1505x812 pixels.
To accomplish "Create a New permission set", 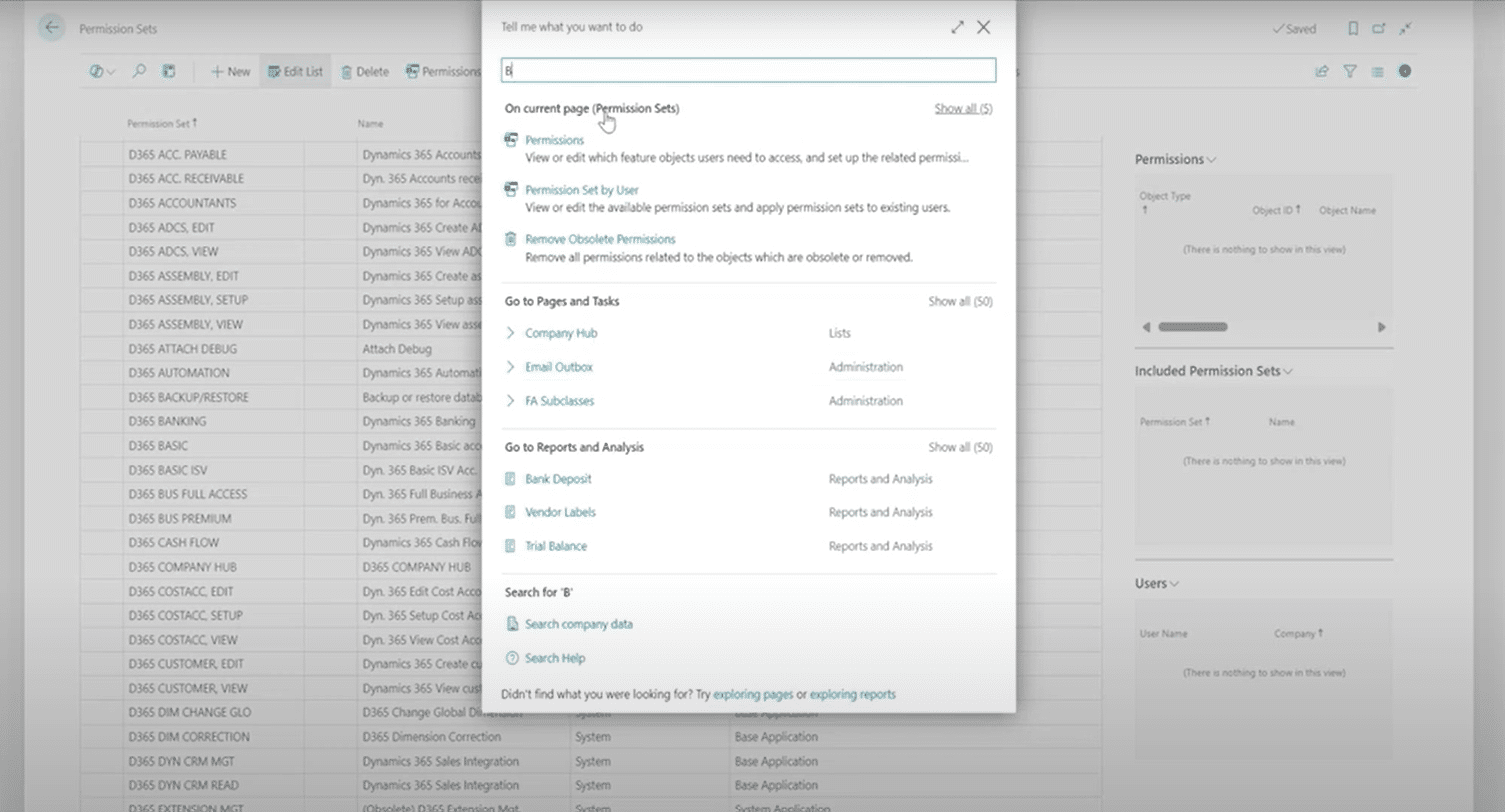I will 230,72.
